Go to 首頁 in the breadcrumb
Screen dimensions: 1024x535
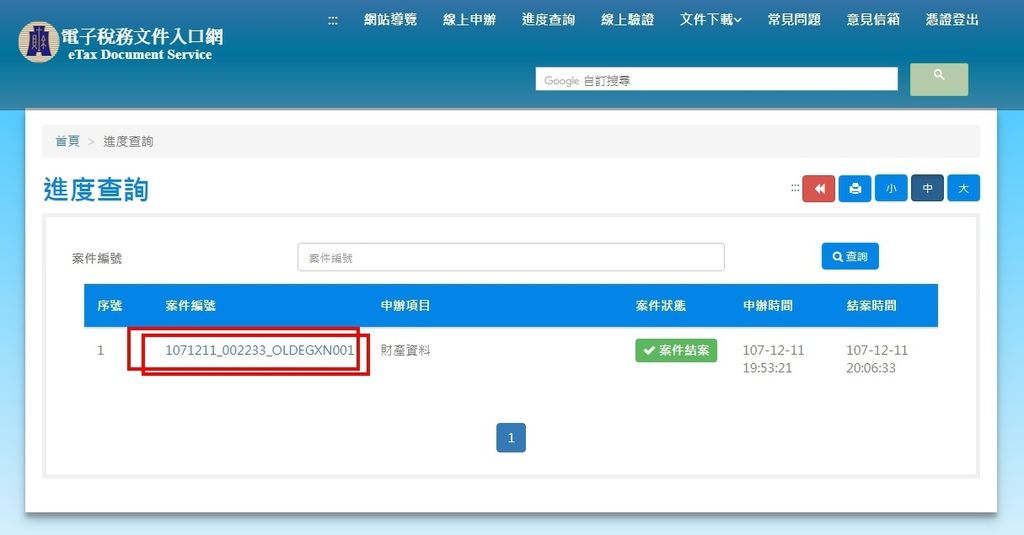[67, 141]
